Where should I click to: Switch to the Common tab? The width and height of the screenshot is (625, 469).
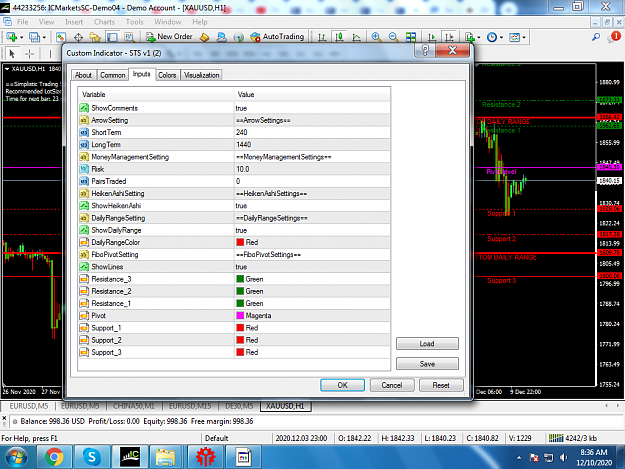(x=112, y=75)
